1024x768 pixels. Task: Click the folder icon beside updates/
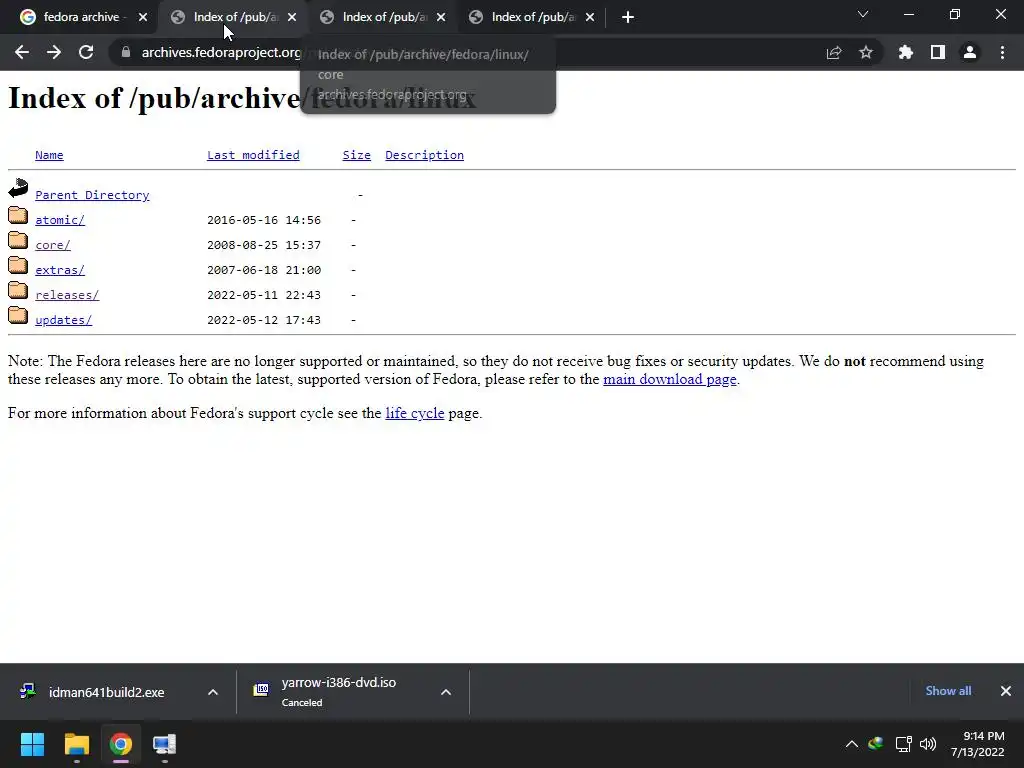click(18, 315)
